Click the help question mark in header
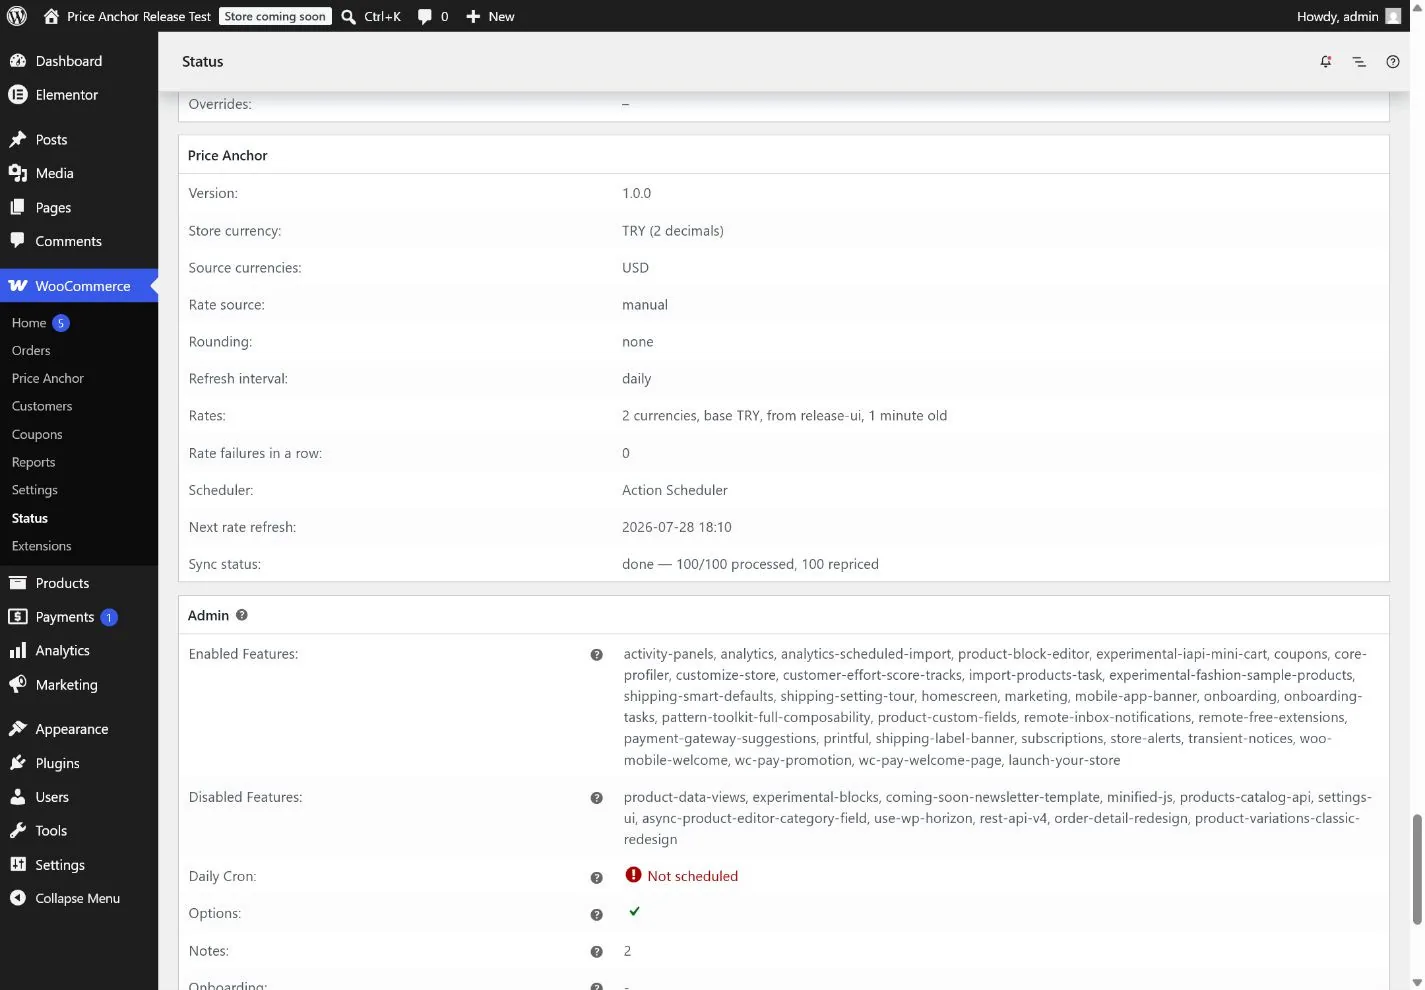1425x990 pixels. tap(1393, 61)
